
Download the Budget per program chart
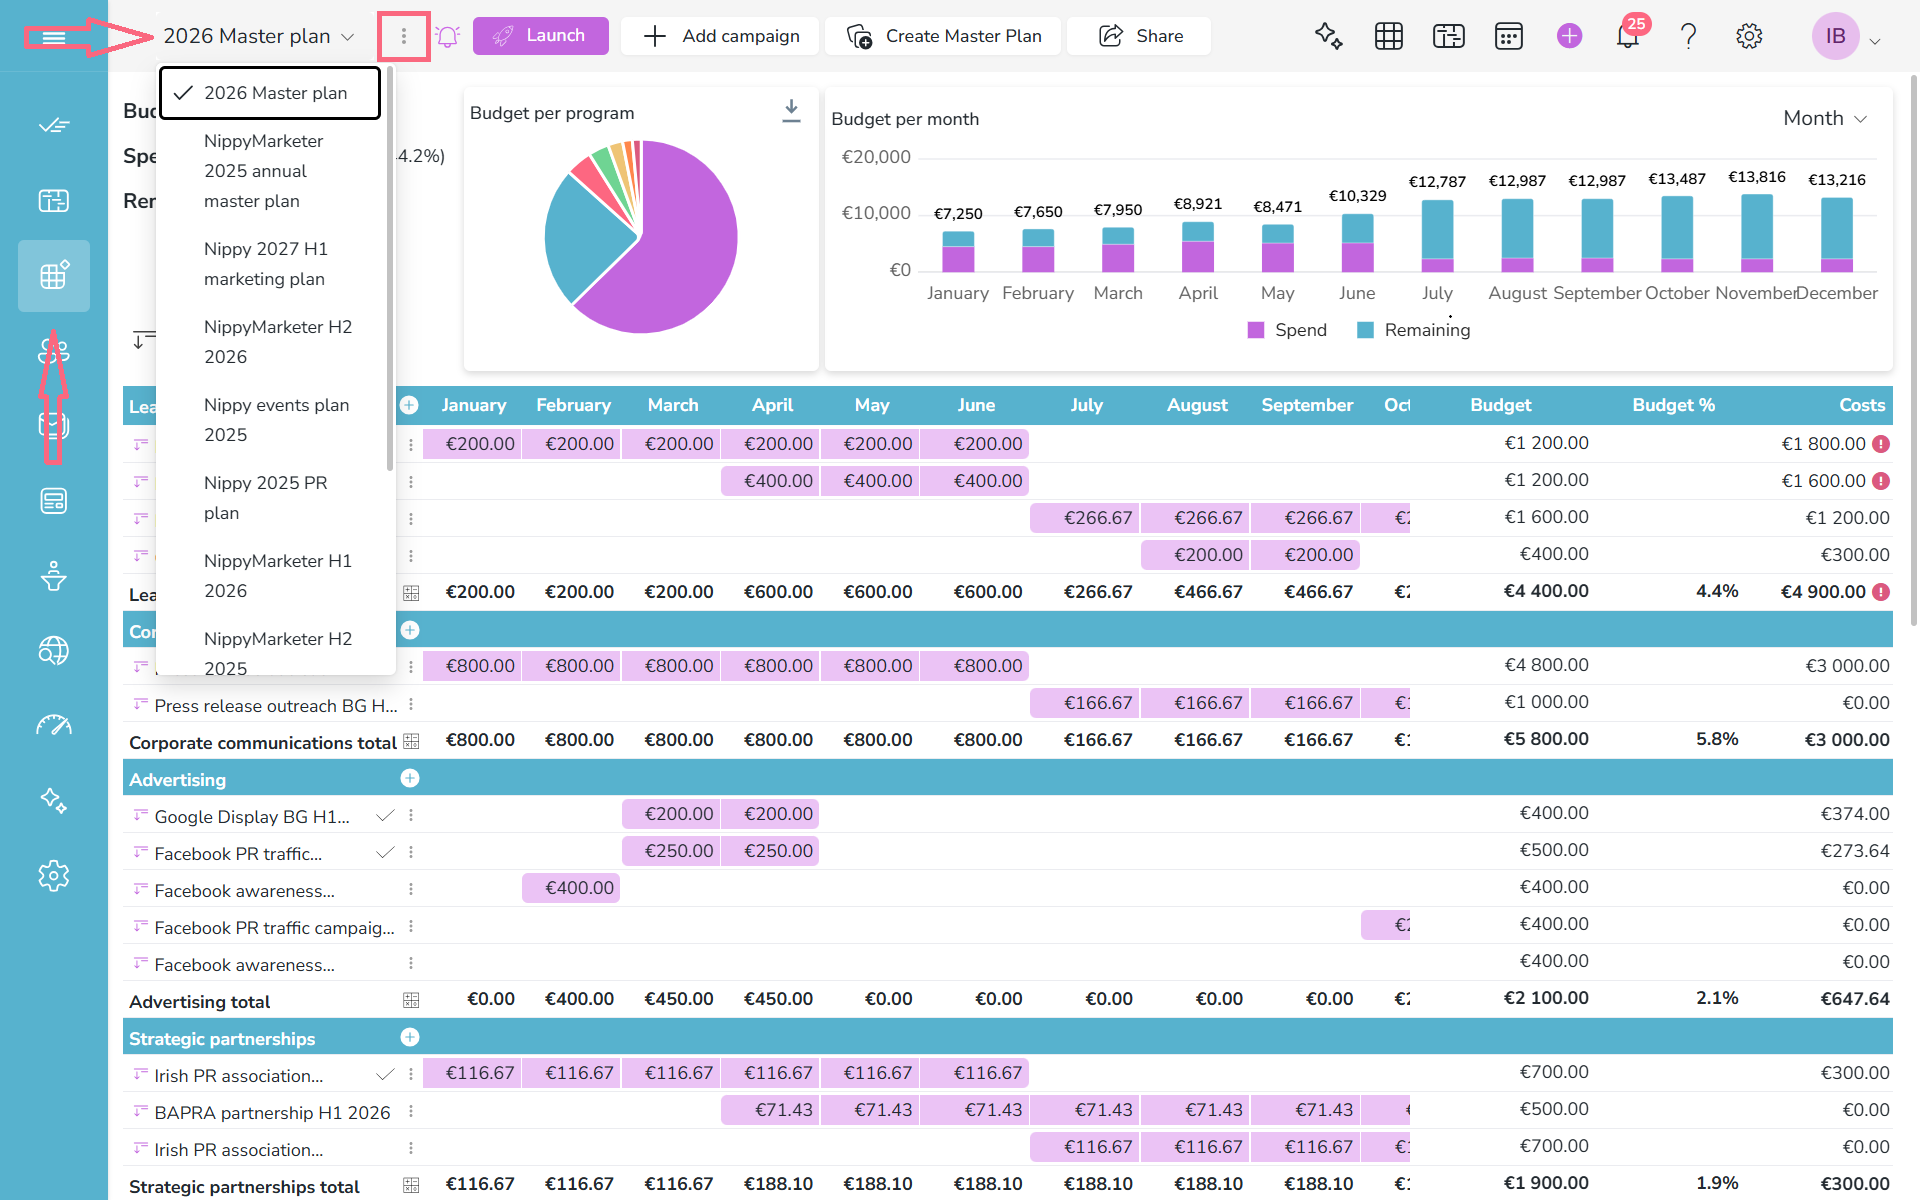coord(791,111)
